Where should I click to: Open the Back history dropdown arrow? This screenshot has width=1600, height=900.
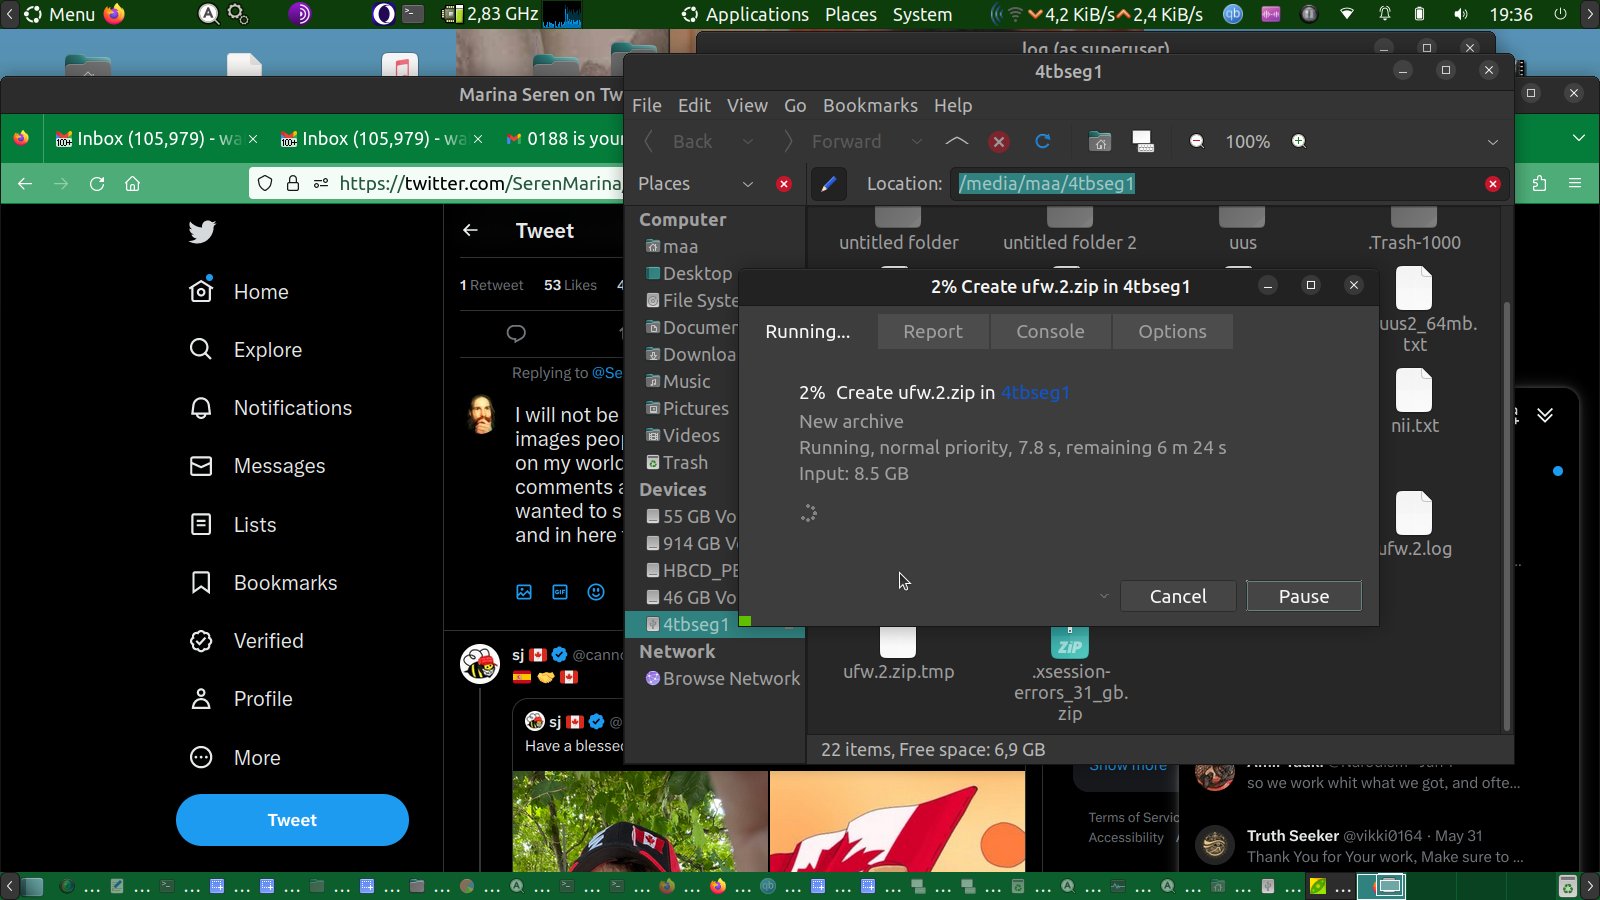(x=747, y=142)
